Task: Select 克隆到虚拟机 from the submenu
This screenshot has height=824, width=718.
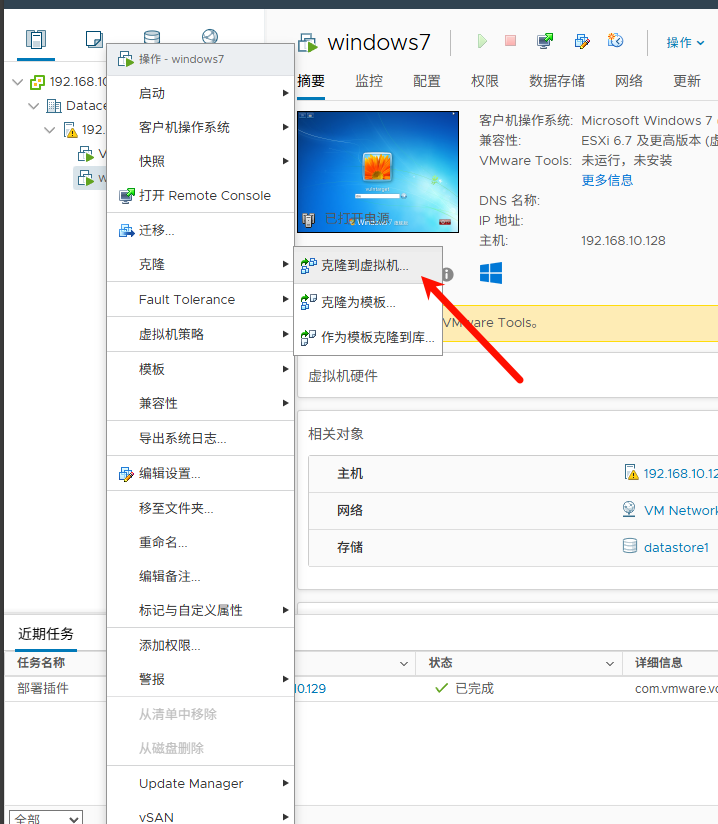Action: tap(364, 265)
